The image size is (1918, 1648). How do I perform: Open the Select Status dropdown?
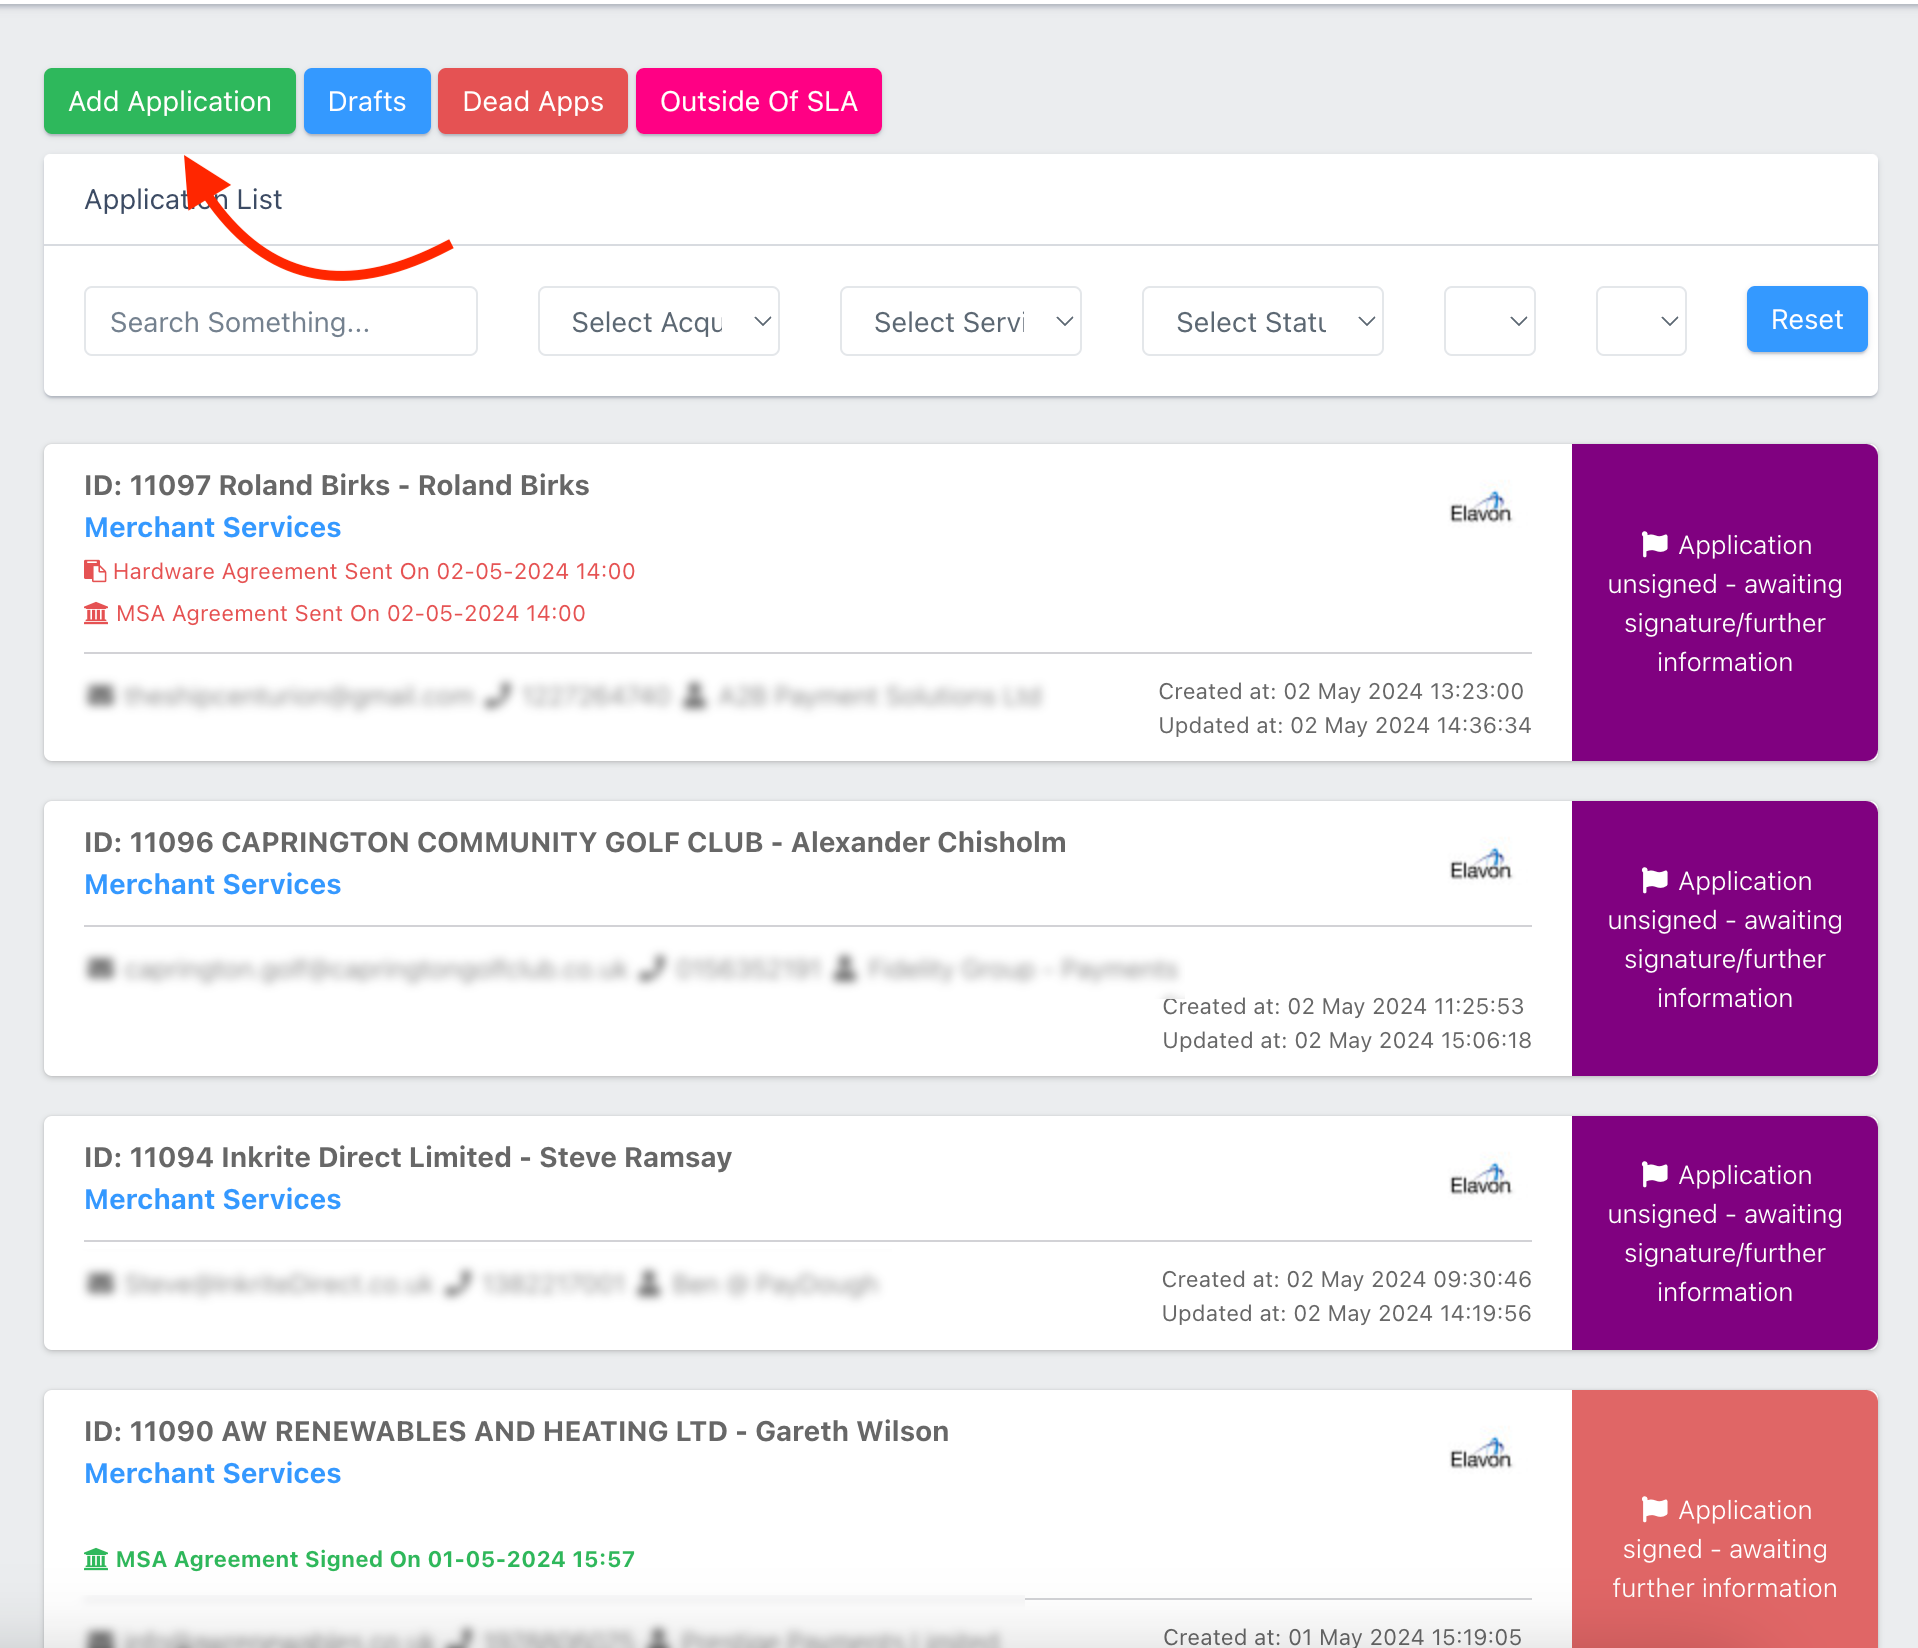pos(1263,321)
